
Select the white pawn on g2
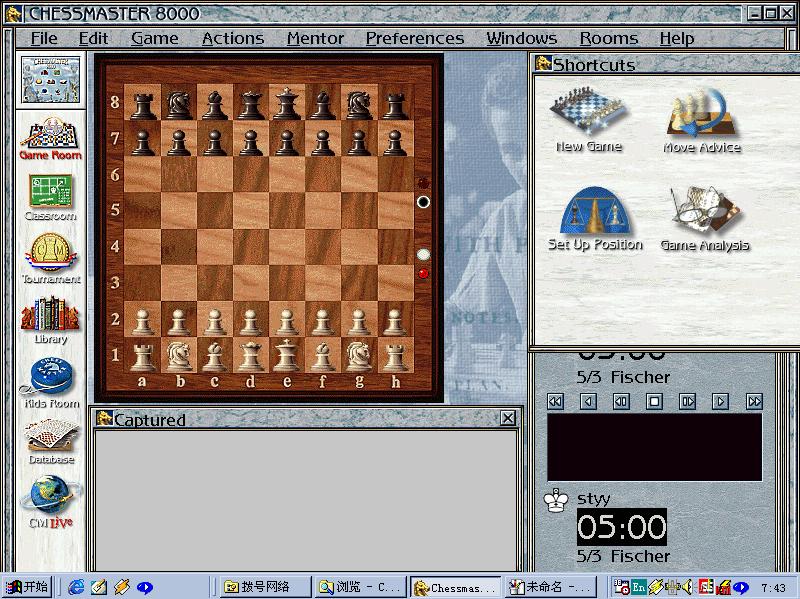359,321
